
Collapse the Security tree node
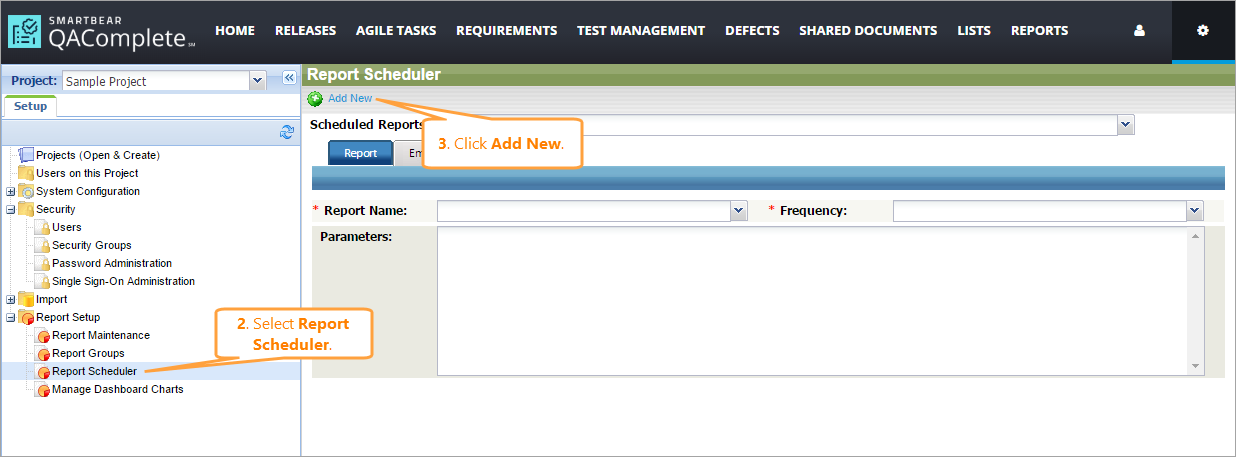[x=11, y=209]
